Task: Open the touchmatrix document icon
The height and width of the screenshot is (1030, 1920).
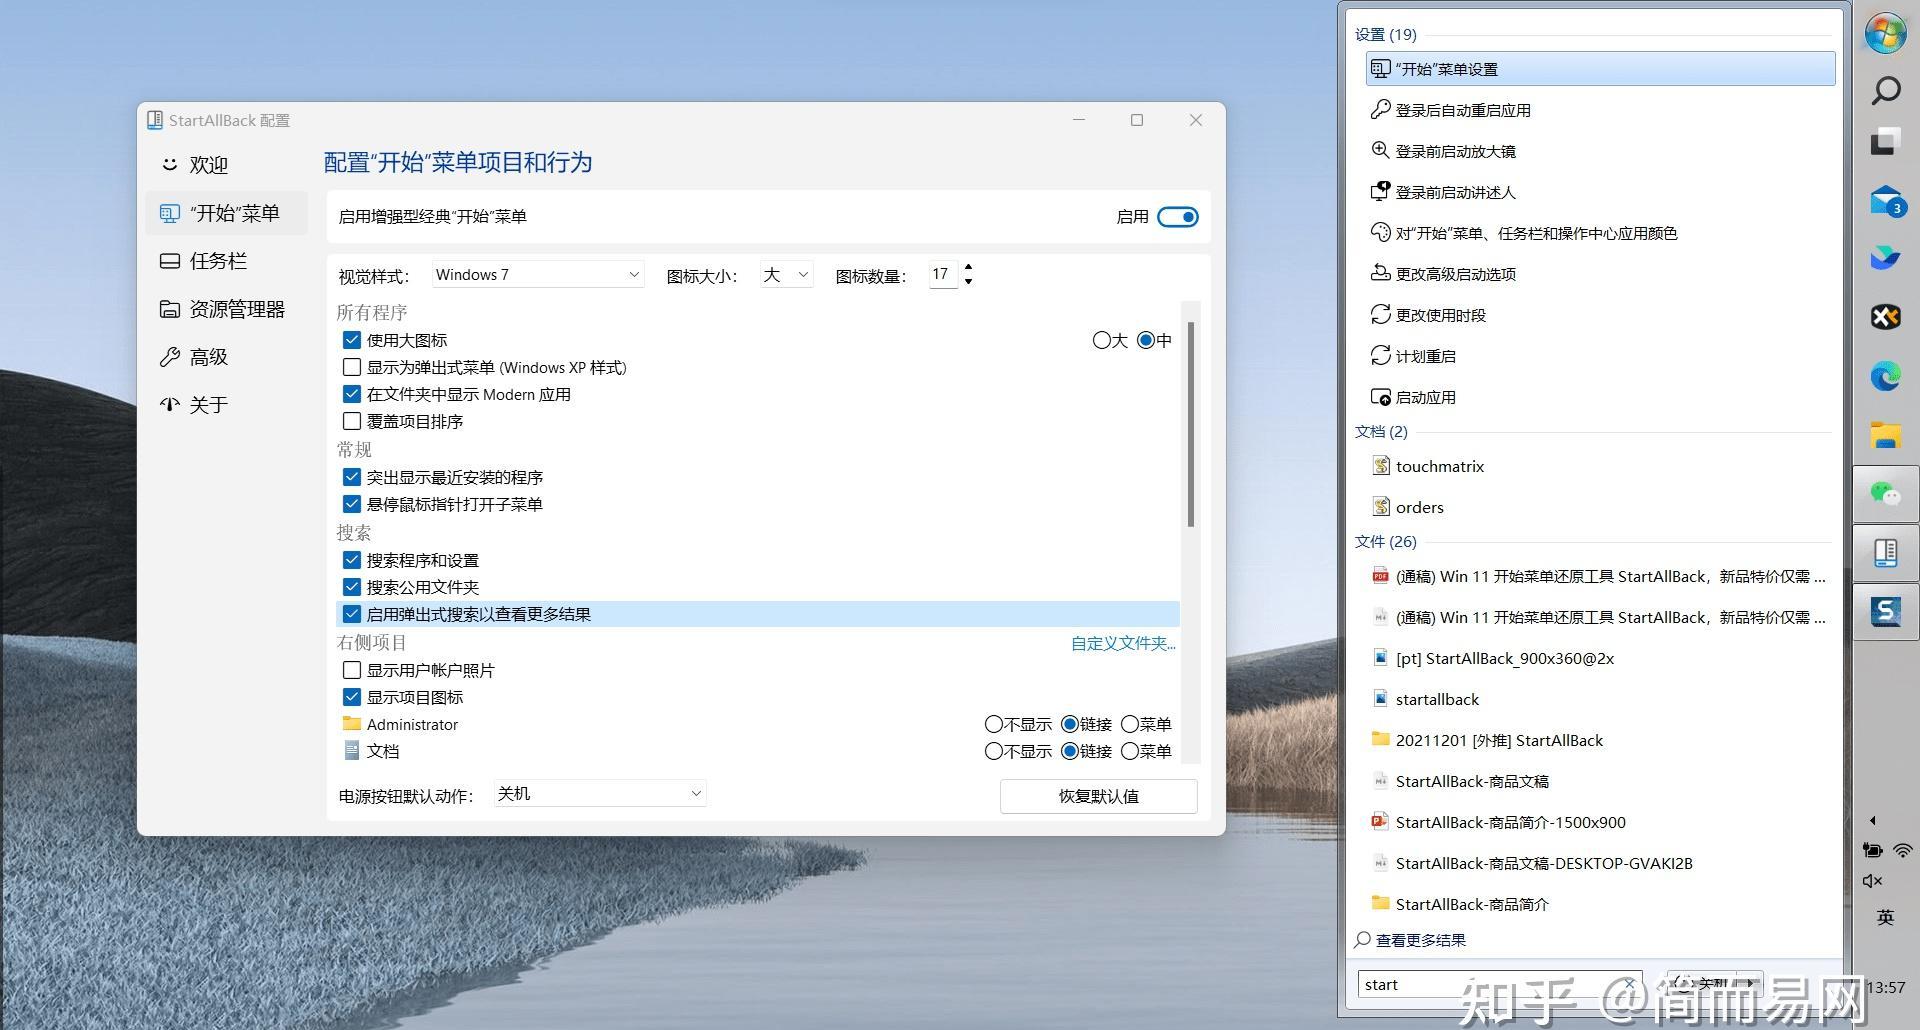Action: [1381, 466]
